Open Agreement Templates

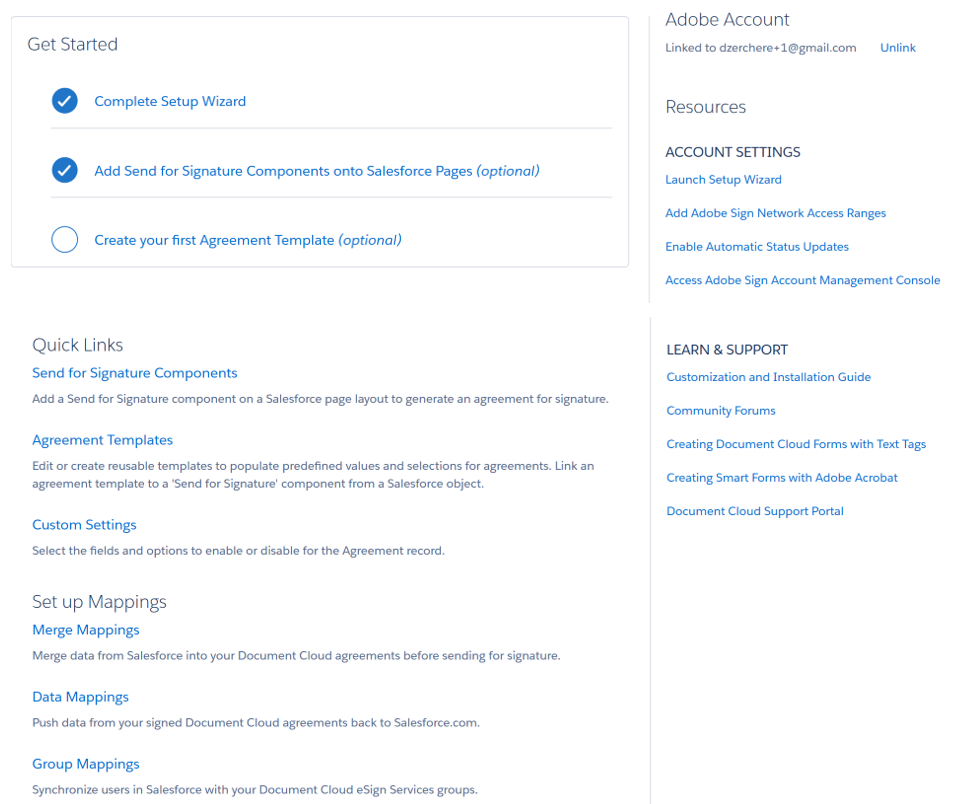pyautogui.click(x=102, y=439)
